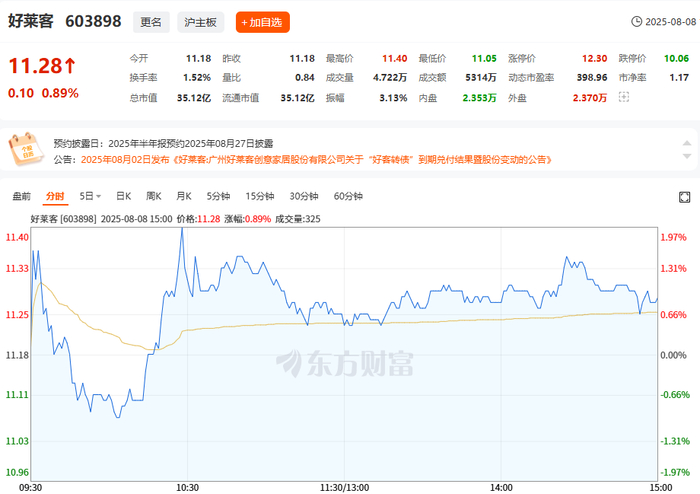Screen dimensions: 700x494
Task: Click the 总市值 value 35.12亿
Action: 194,98
